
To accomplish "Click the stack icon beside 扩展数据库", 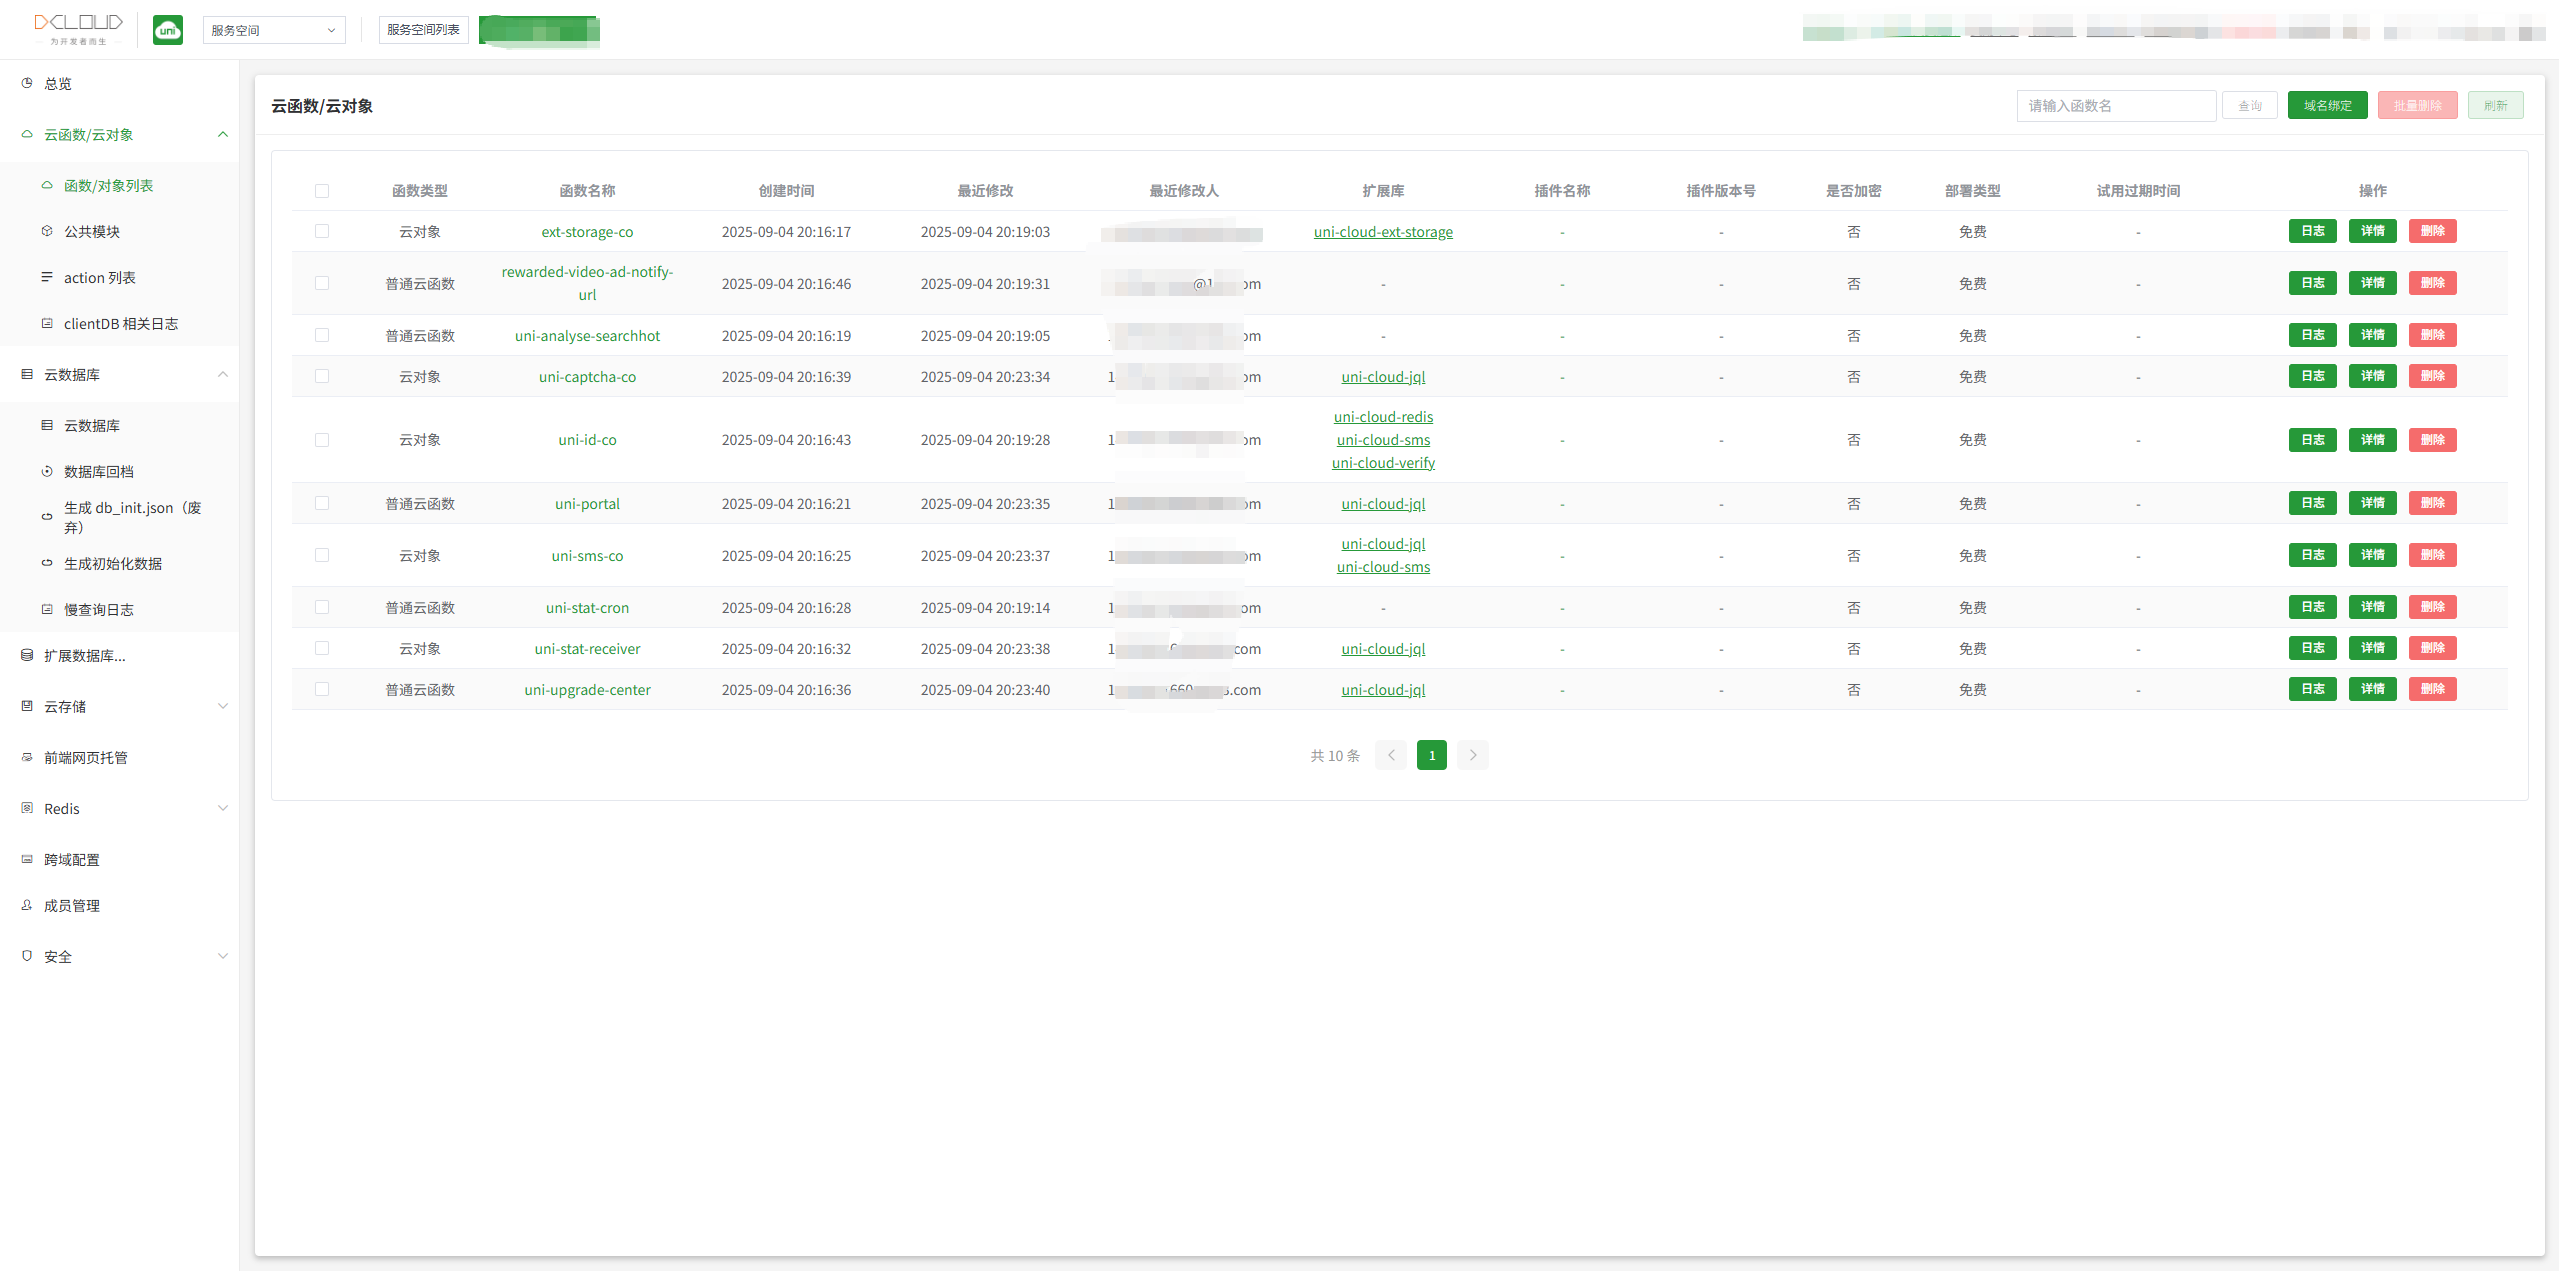I will 27,655.
